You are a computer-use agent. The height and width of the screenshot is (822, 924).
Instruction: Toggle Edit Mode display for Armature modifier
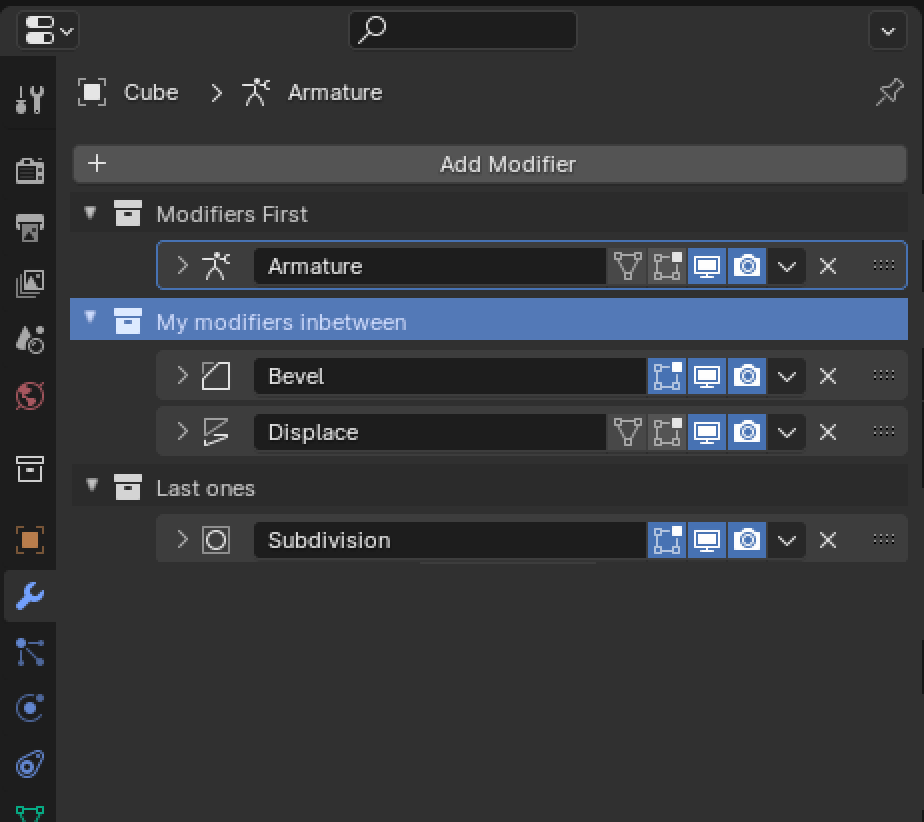667,266
